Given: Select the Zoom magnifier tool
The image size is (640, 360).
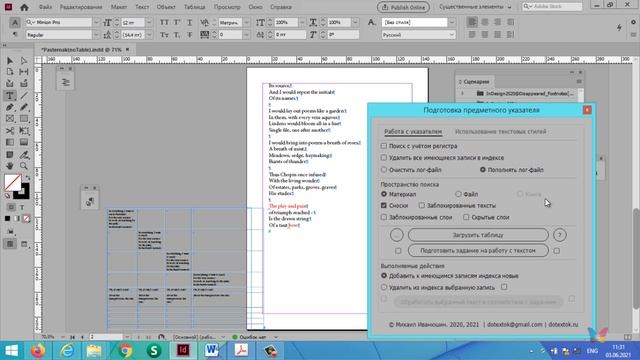Looking at the screenshot, I should (x=24, y=166).
